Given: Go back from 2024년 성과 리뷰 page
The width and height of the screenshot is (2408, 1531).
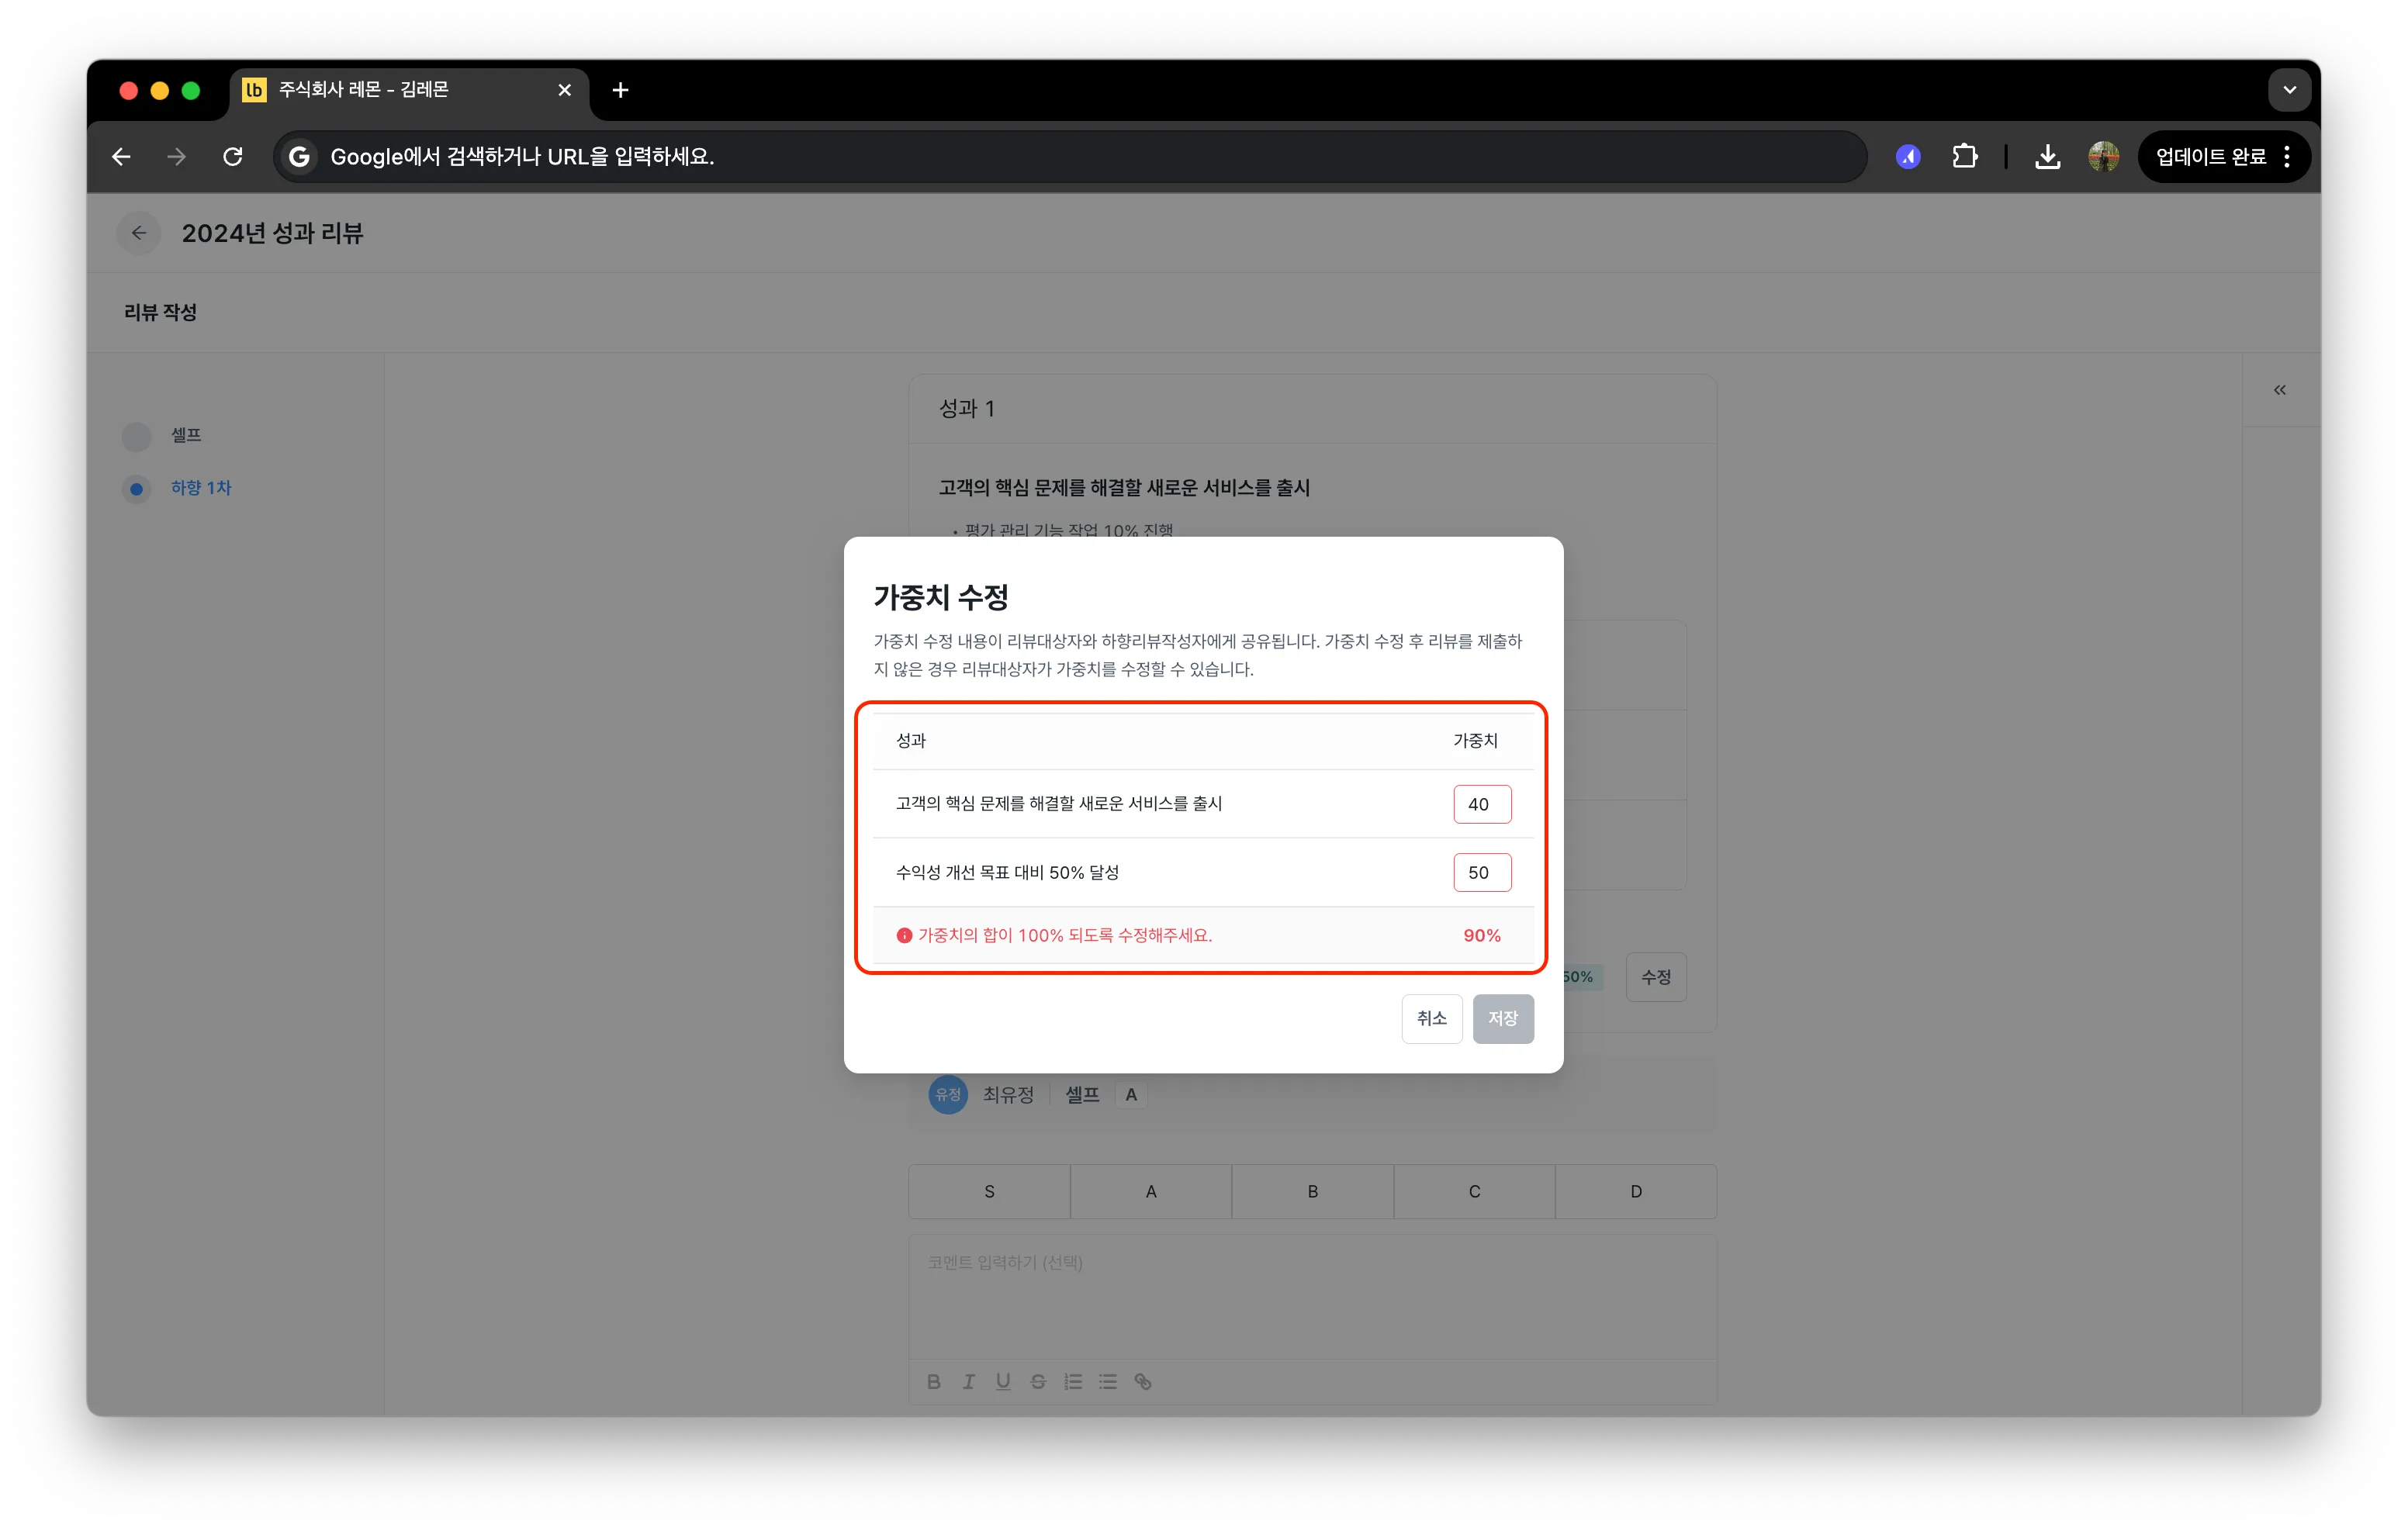Looking at the screenshot, I should coord(139,233).
